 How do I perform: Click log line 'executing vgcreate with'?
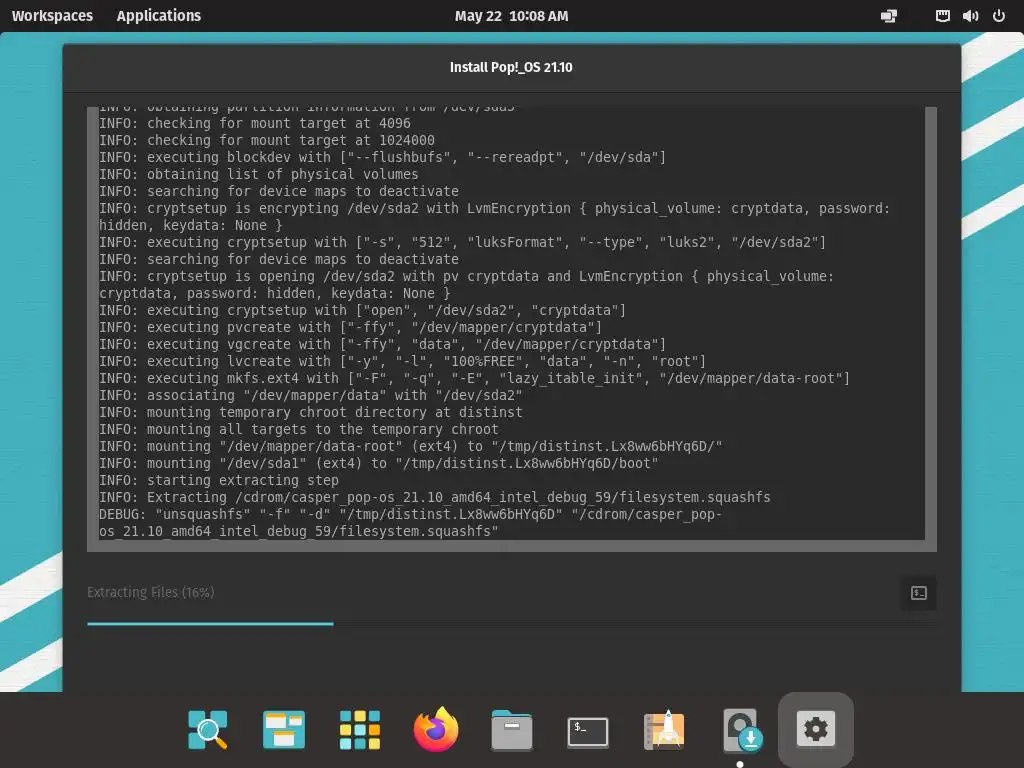tap(382, 344)
